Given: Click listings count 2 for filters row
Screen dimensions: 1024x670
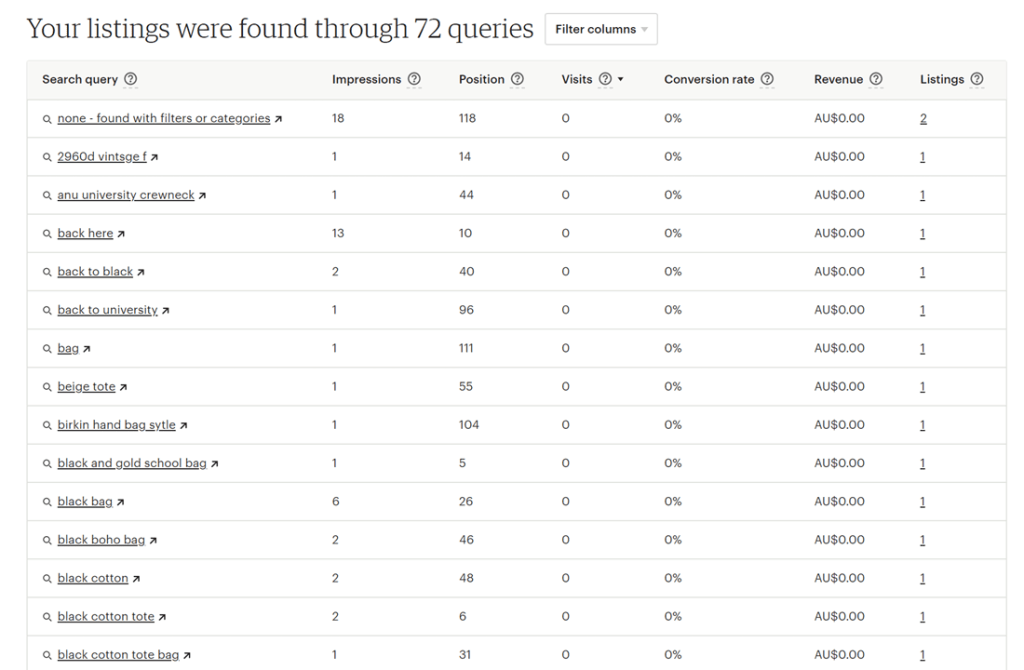Looking at the screenshot, I should coord(923,119).
